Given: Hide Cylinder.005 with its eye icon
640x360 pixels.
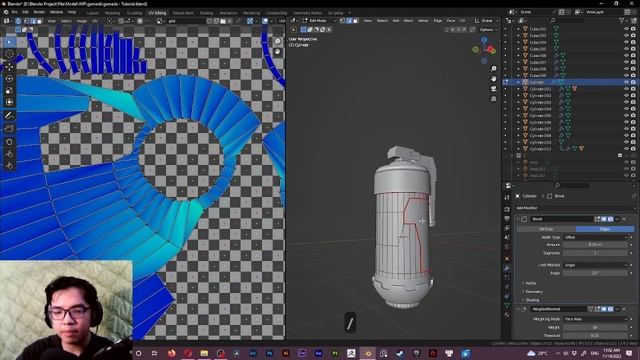Looking at the screenshot, I should 626,116.
